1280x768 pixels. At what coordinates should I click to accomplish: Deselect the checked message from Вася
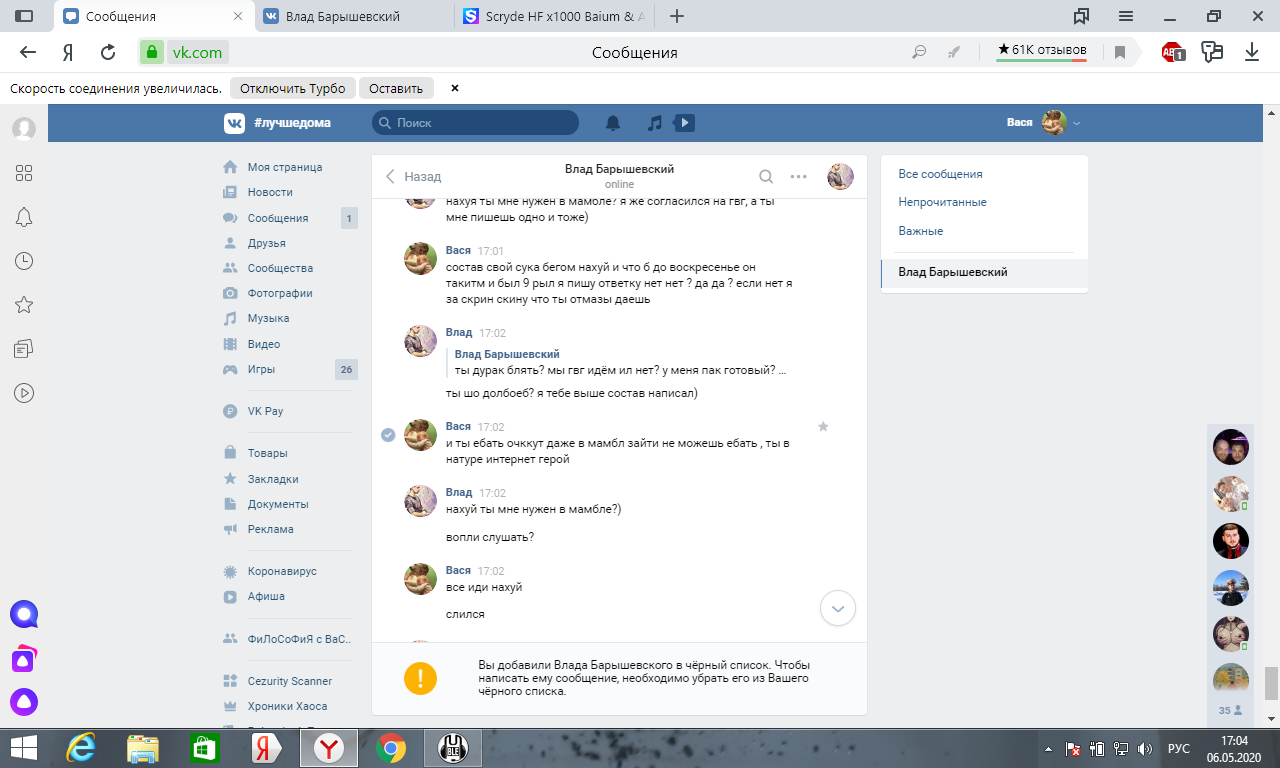(x=388, y=434)
